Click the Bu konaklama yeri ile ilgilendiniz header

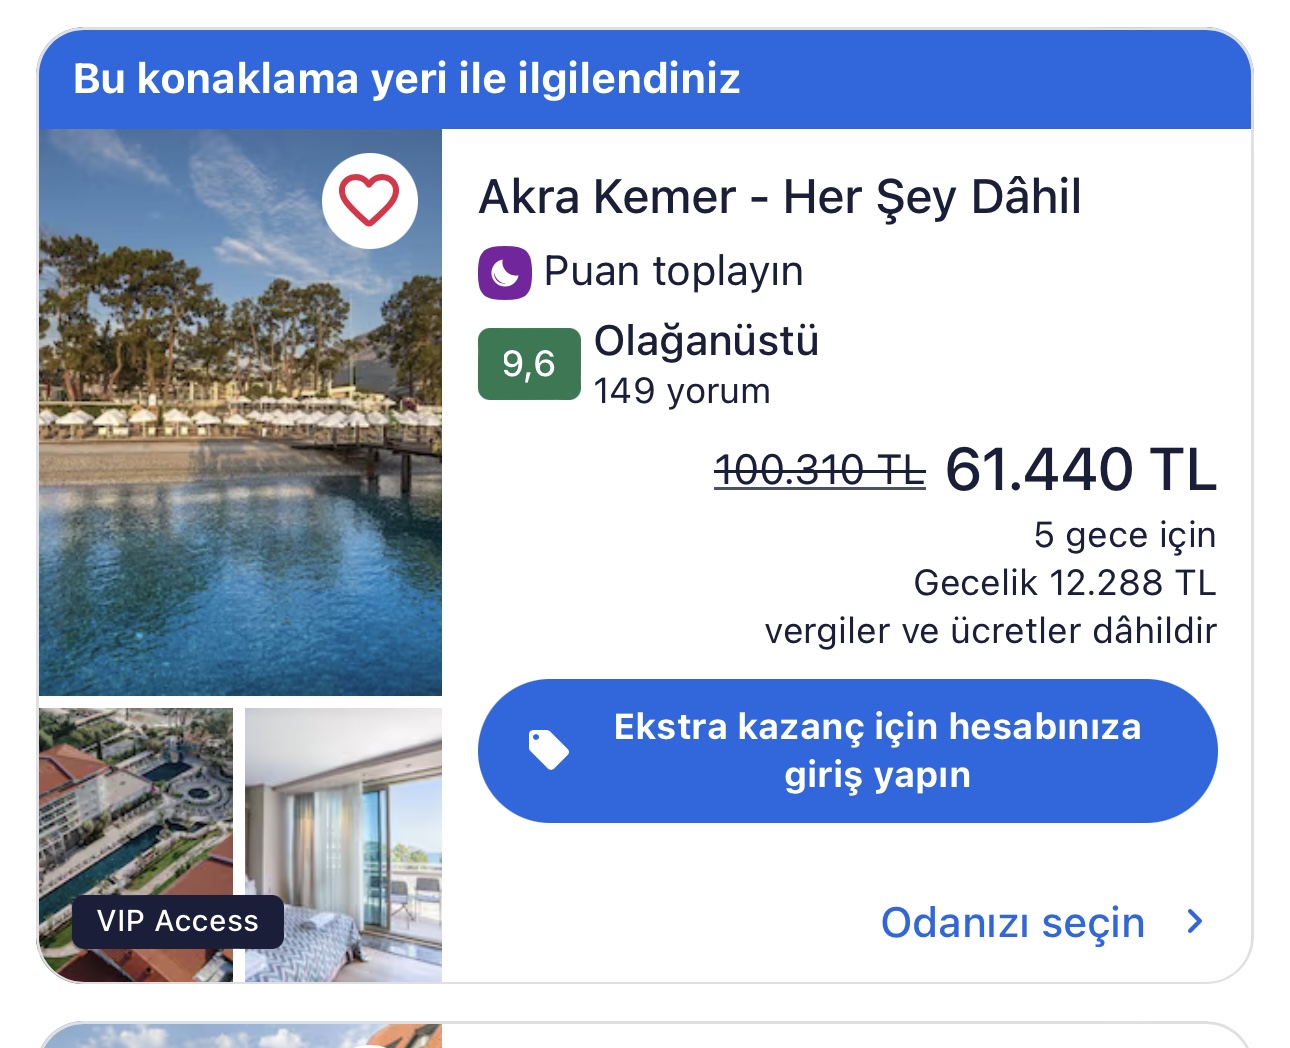[x=407, y=78]
